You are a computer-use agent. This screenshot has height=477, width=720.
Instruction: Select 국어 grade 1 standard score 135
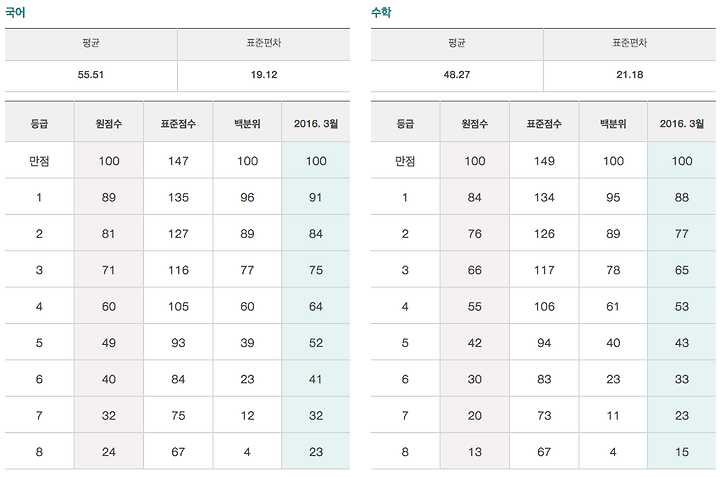click(178, 197)
